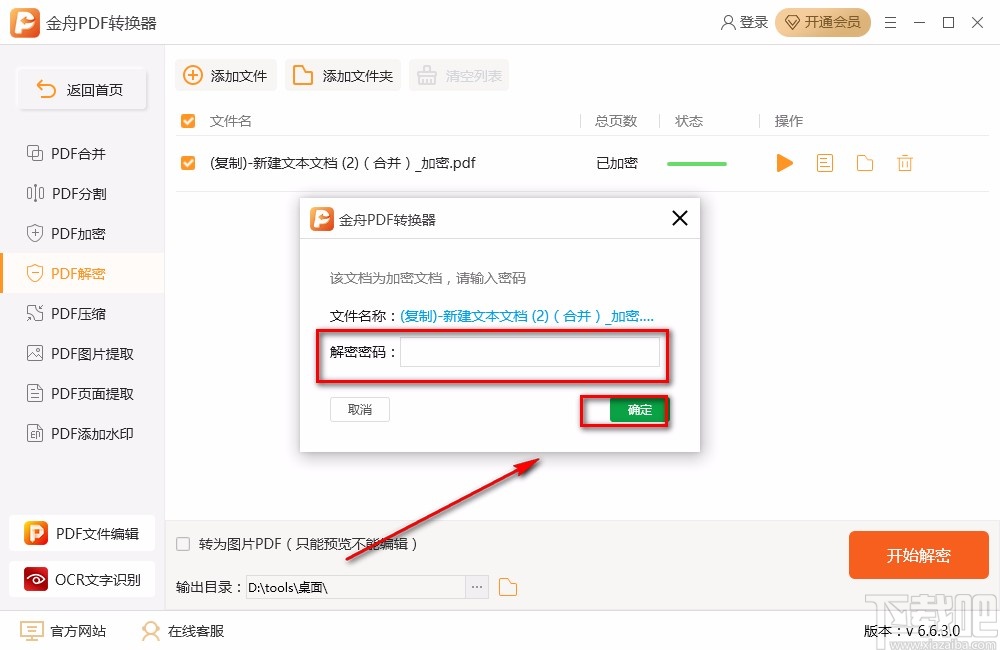Click the 状态 column header
Image resolution: width=1000 pixels, height=650 pixels.
click(x=689, y=121)
